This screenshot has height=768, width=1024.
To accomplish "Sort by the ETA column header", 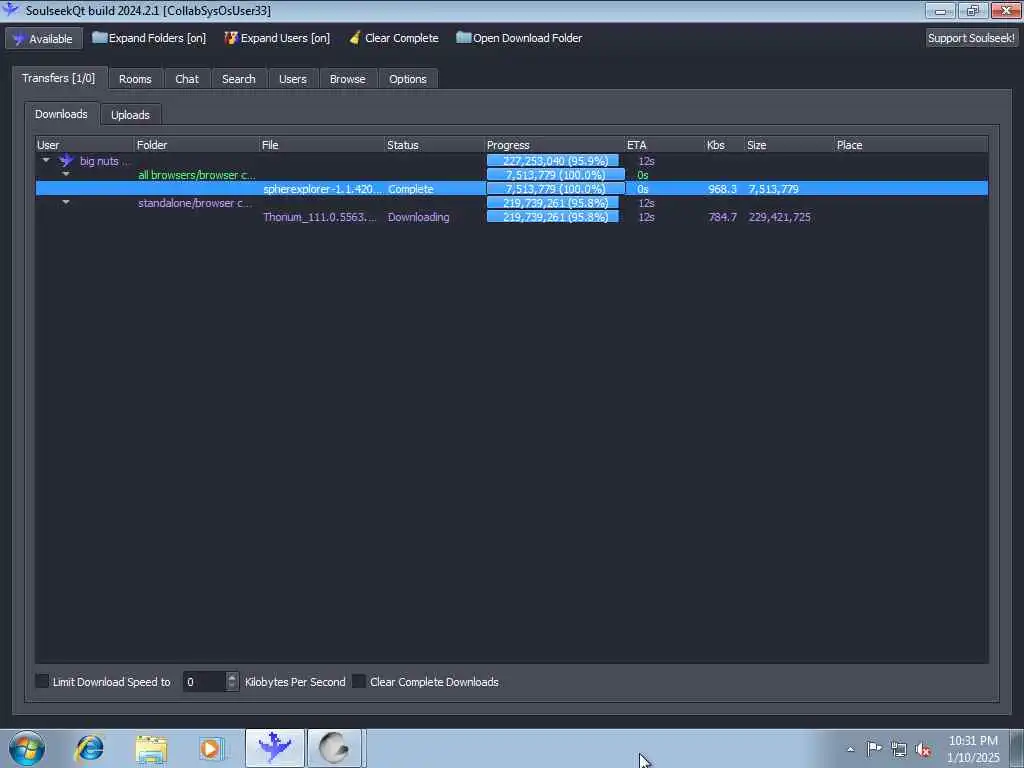I will point(665,145).
